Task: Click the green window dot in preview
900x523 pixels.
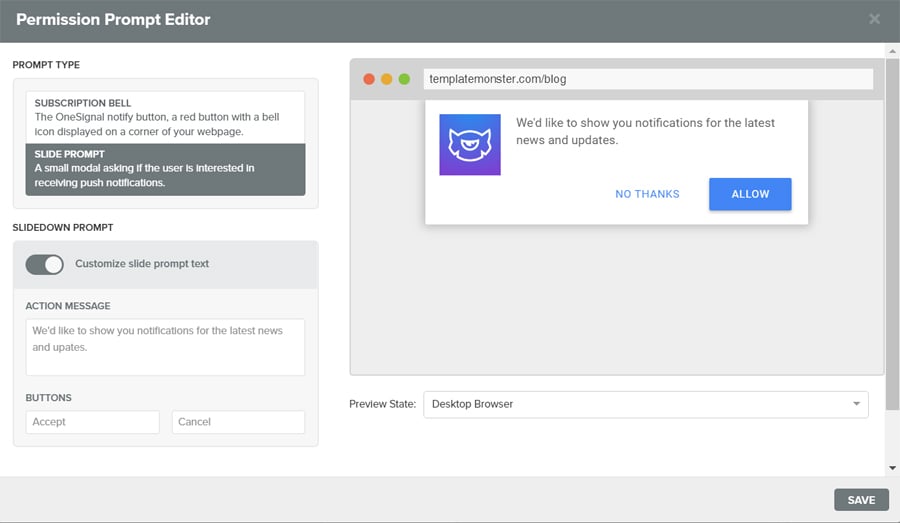Action: (x=404, y=79)
